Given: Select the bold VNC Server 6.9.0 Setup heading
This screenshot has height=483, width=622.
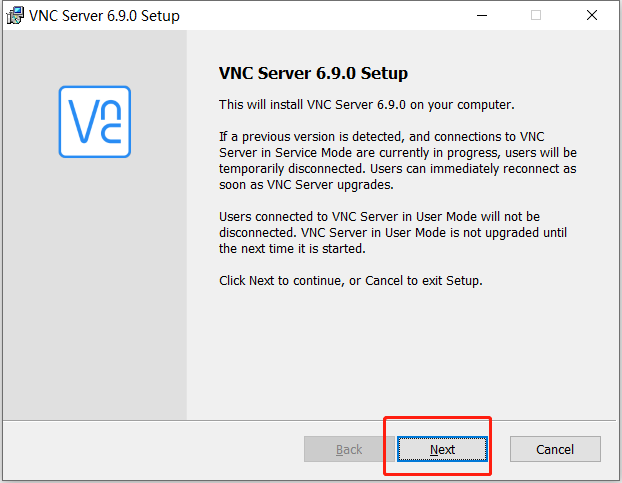Looking at the screenshot, I should tap(313, 74).
